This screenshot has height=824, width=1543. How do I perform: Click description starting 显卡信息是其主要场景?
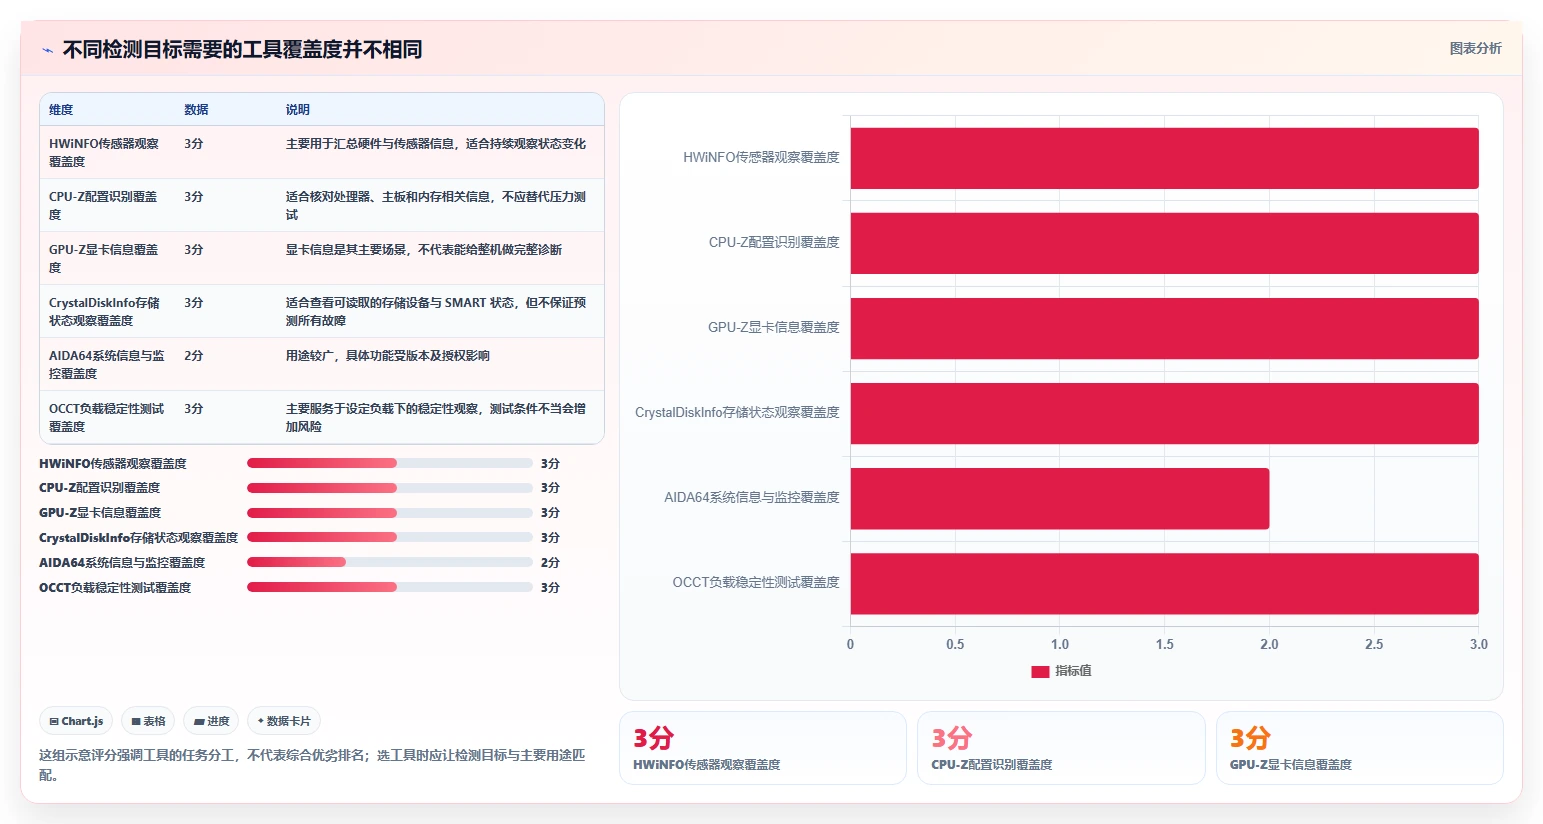click(424, 250)
